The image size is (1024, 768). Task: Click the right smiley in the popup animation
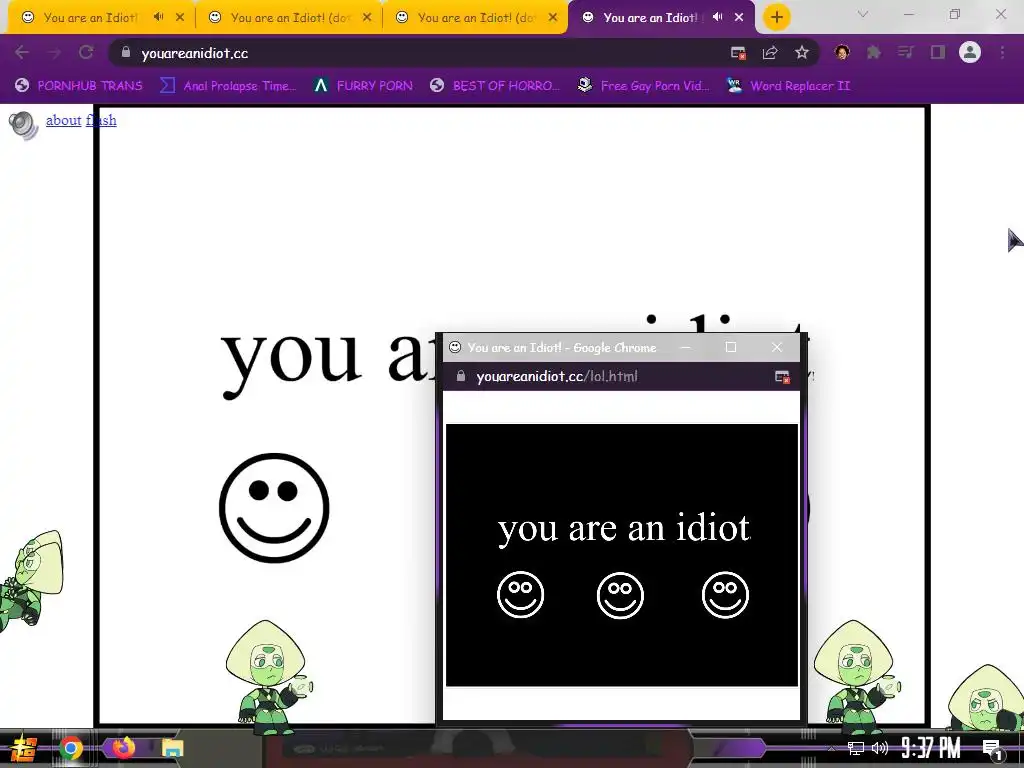(x=726, y=594)
